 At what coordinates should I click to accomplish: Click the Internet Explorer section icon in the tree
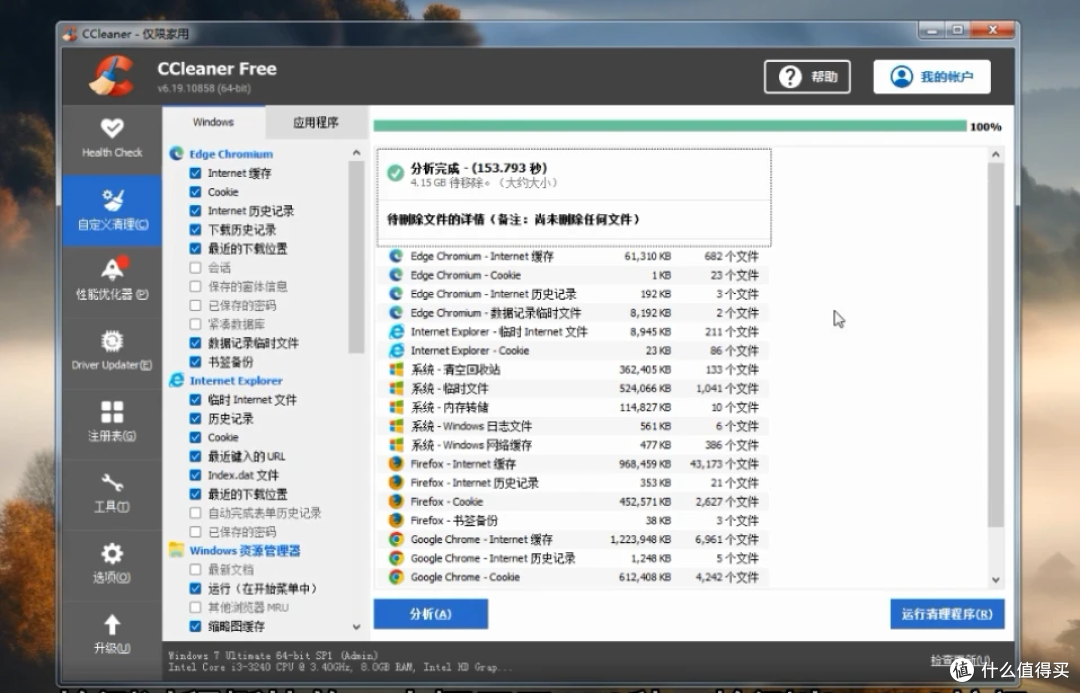[x=176, y=380]
